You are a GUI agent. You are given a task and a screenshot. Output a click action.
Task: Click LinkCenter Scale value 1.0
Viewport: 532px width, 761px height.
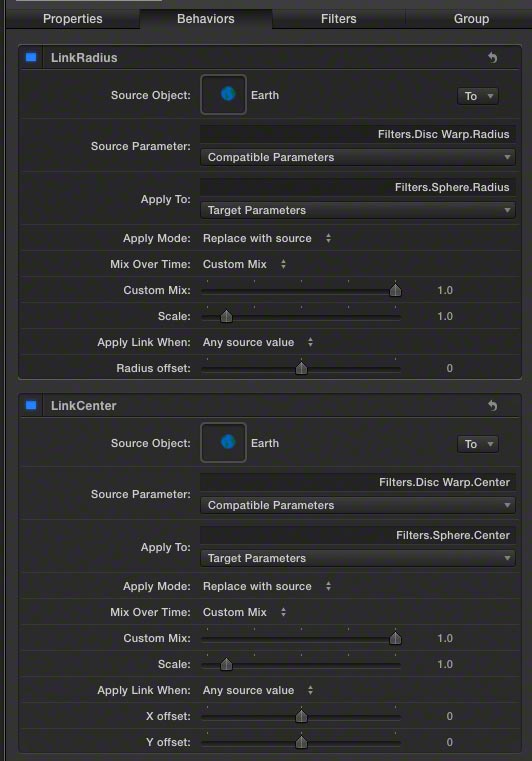click(x=445, y=664)
